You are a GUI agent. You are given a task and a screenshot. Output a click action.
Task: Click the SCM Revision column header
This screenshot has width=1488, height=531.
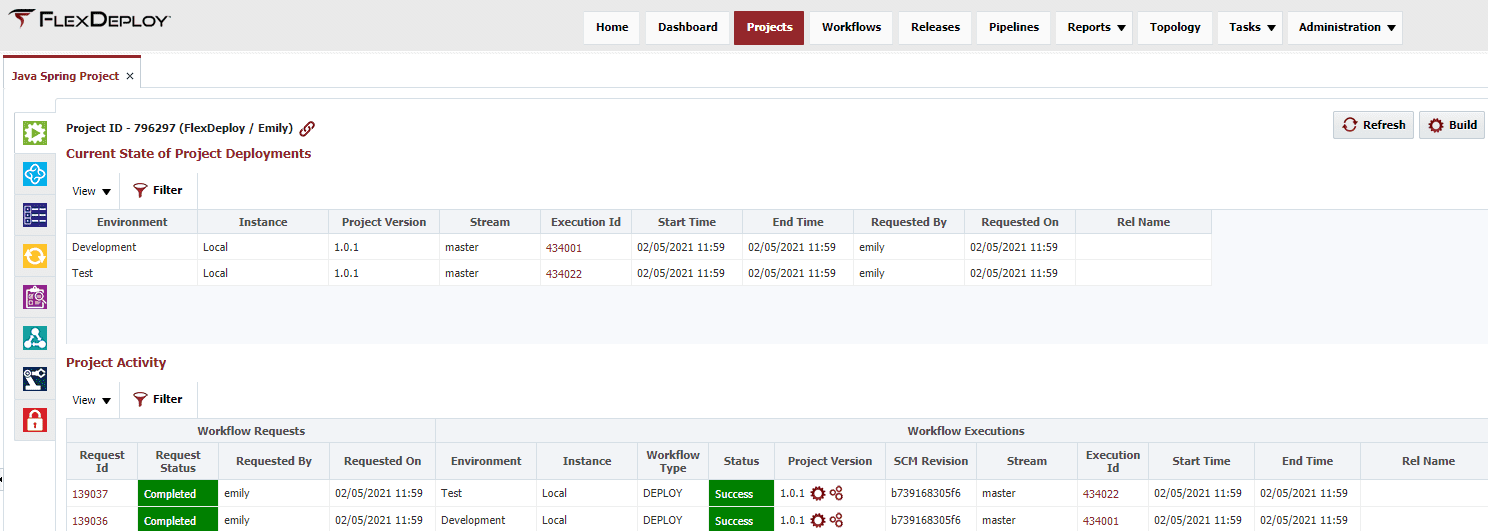pos(931,461)
